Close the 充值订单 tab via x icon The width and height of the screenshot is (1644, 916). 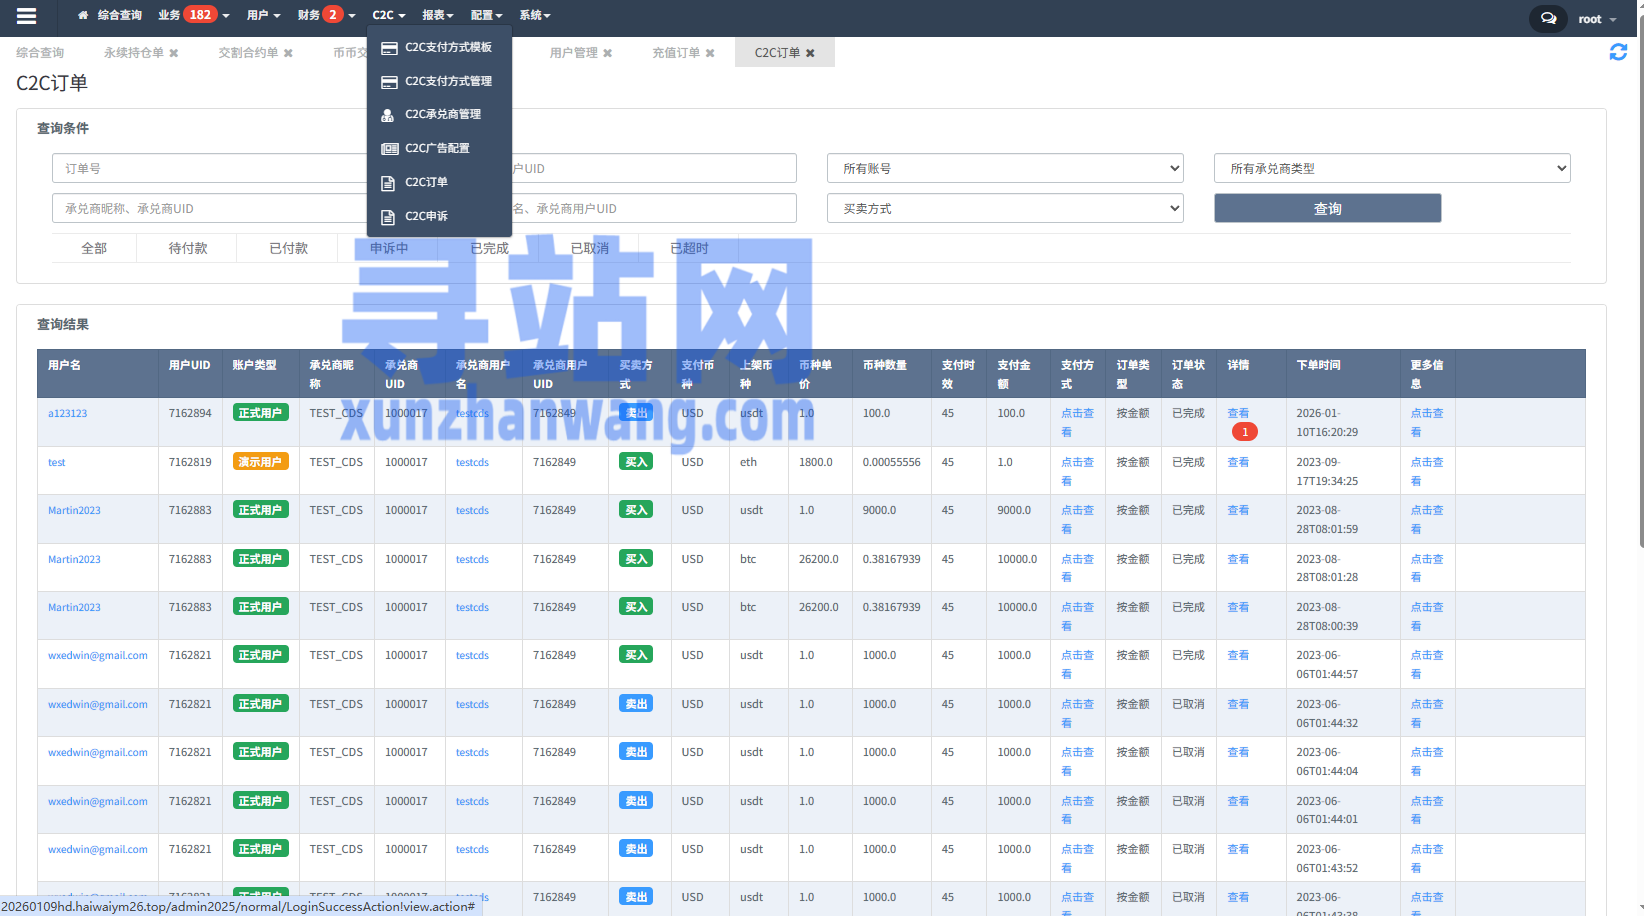(710, 53)
